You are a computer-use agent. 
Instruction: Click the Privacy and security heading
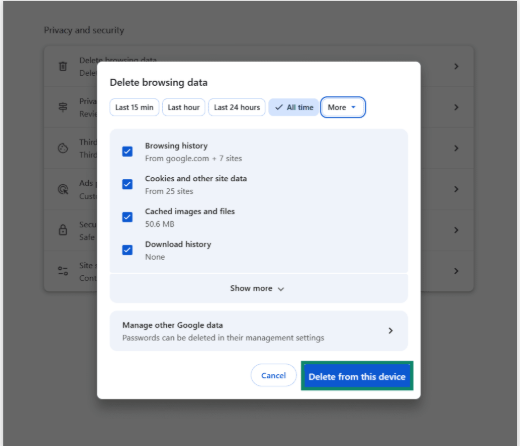point(84,30)
